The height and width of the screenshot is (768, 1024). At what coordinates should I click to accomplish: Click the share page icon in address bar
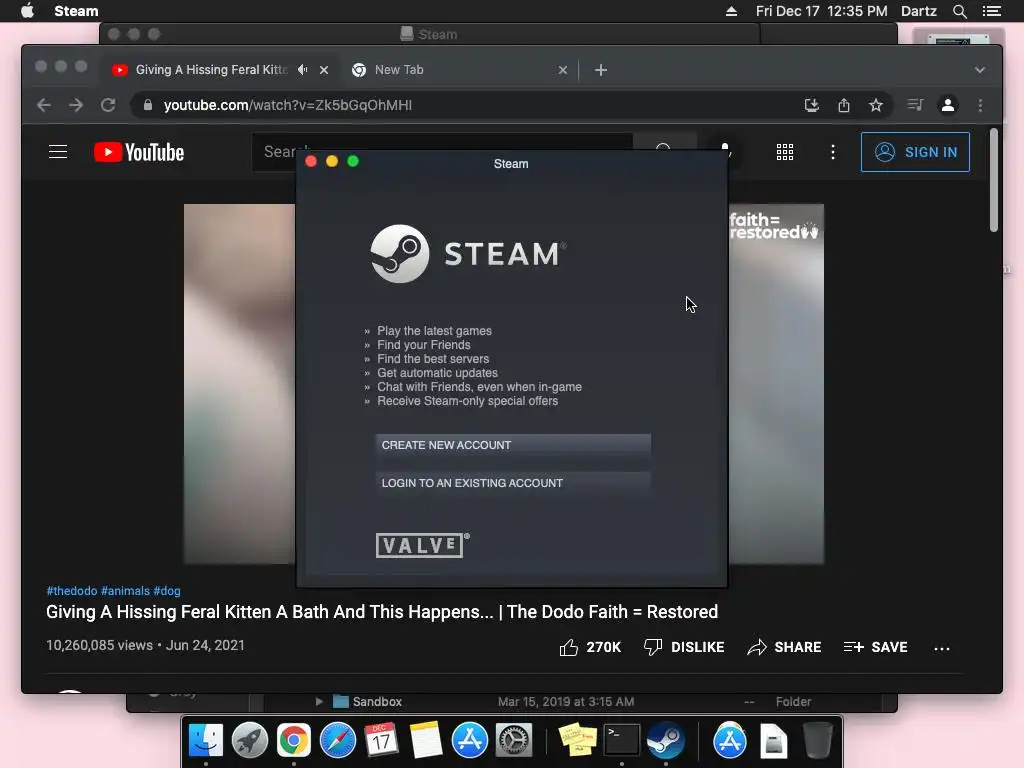(x=844, y=105)
